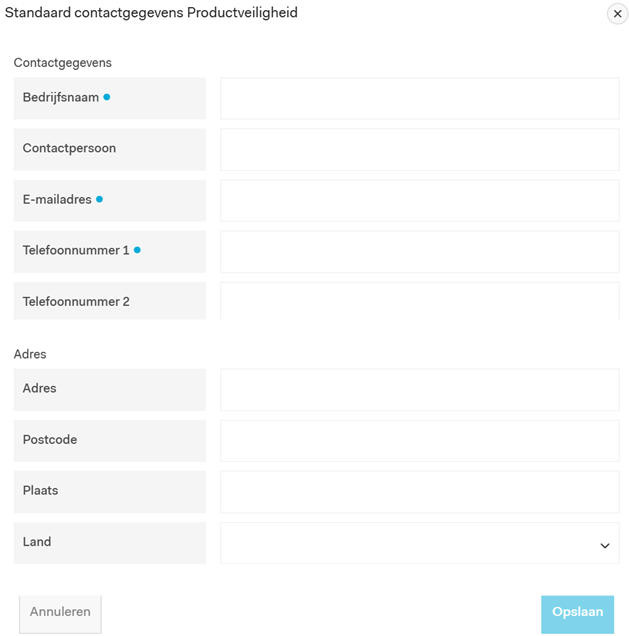
Task: Click the Postcode input field
Action: (x=419, y=441)
